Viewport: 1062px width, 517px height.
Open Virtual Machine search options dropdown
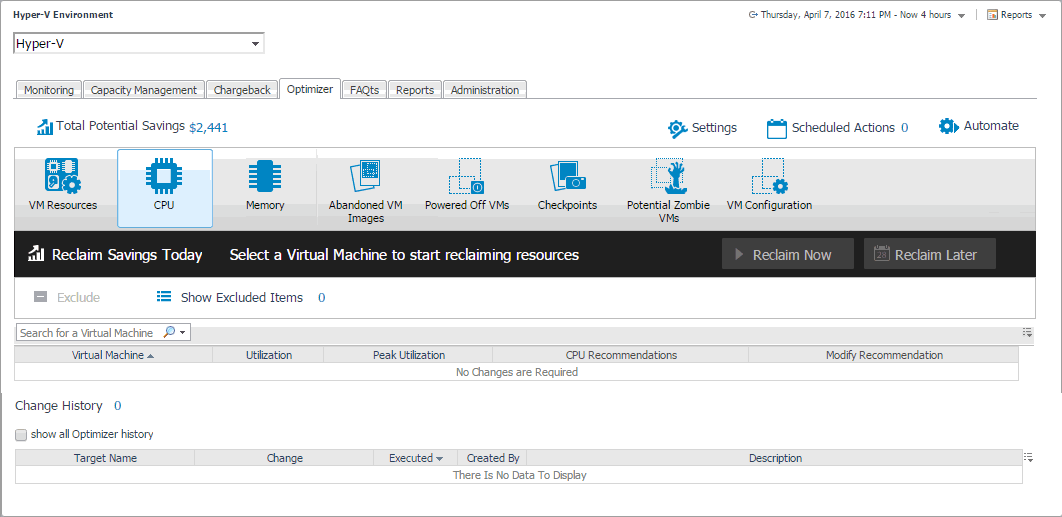click(x=184, y=333)
